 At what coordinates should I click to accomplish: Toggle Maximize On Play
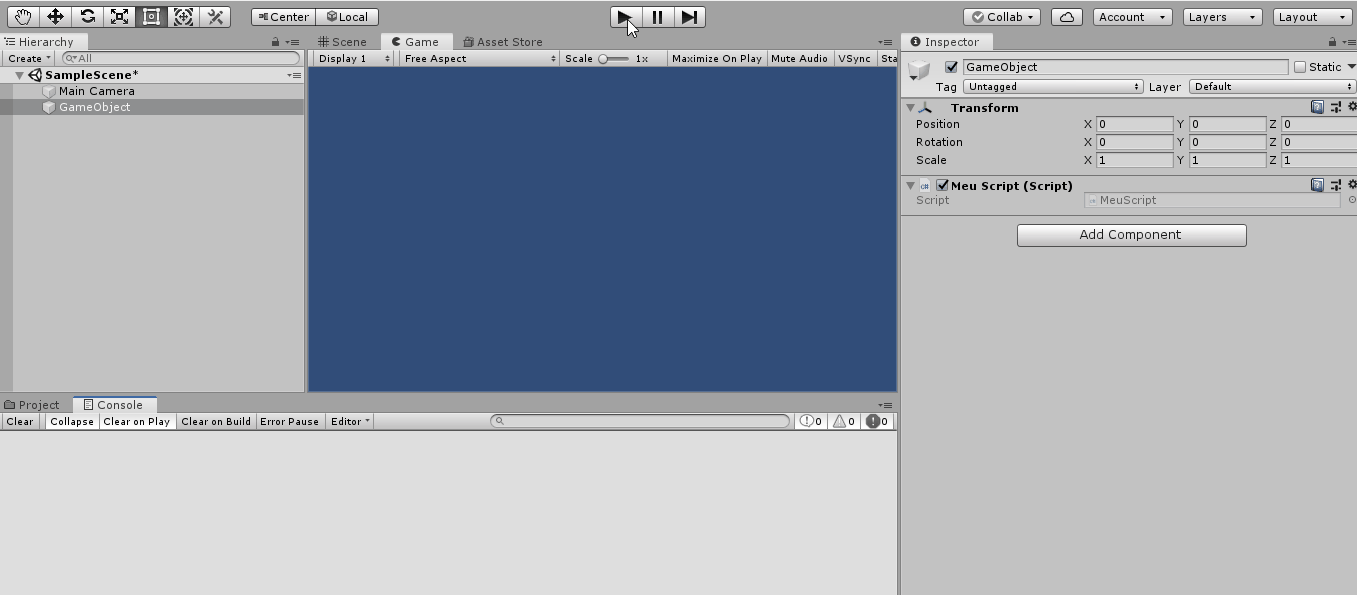click(x=716, y=58)
